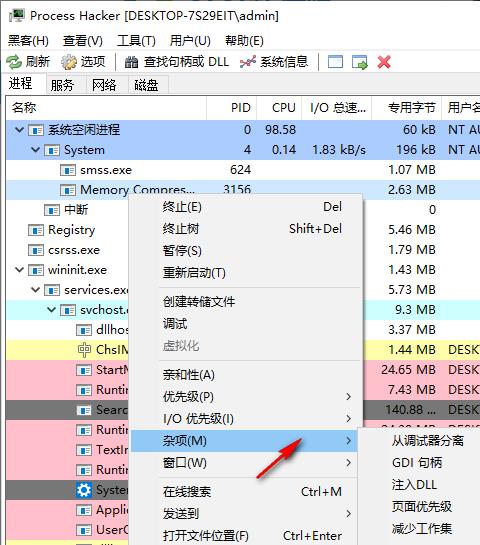Screen dimensions: 480x545
Task: Open the 查看(V) view menu
Action: (83, 41)
